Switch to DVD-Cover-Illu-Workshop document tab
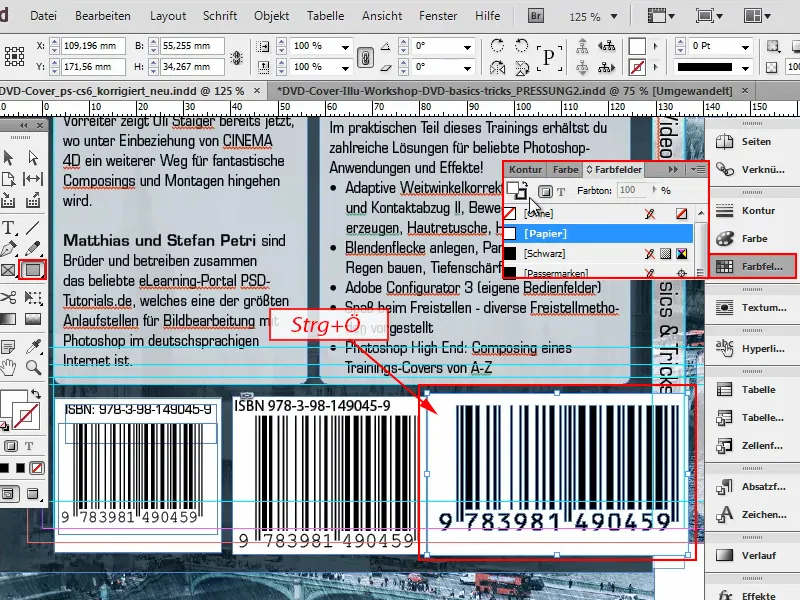Image resolution: width=800 pixels, height=600 pixels. 504,91
